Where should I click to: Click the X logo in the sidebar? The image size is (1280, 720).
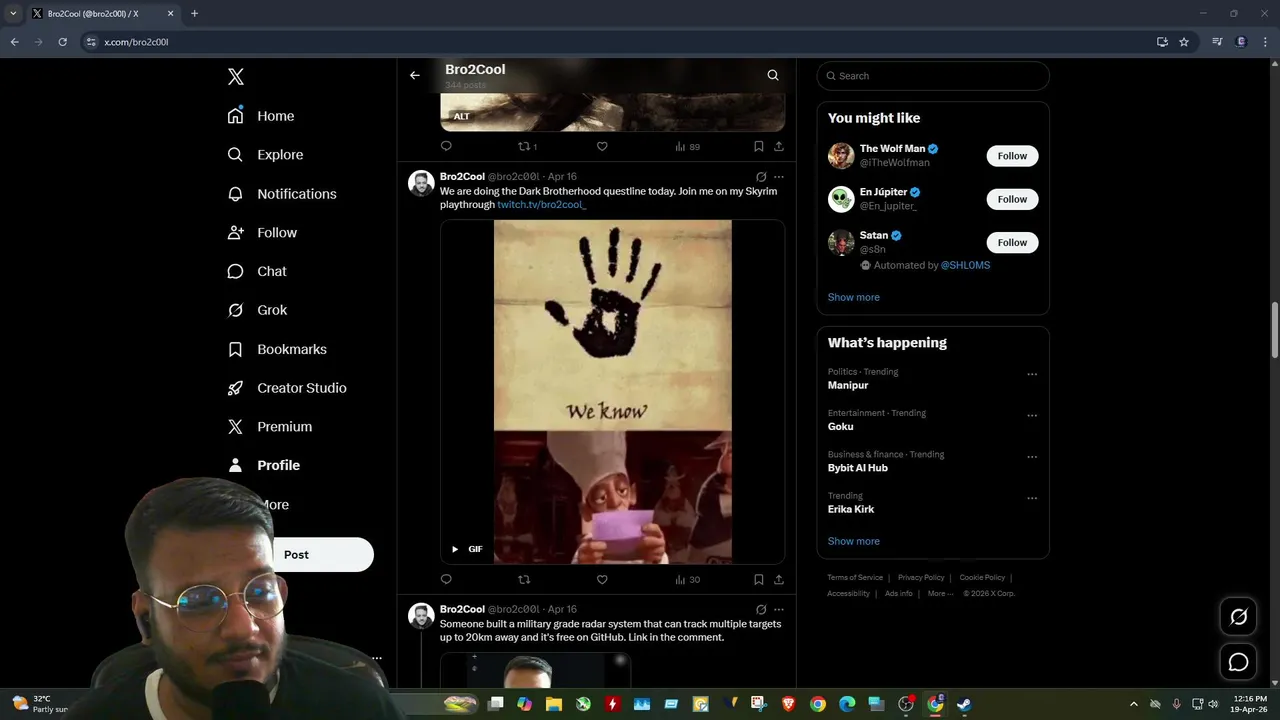click(x=236, y=77)
